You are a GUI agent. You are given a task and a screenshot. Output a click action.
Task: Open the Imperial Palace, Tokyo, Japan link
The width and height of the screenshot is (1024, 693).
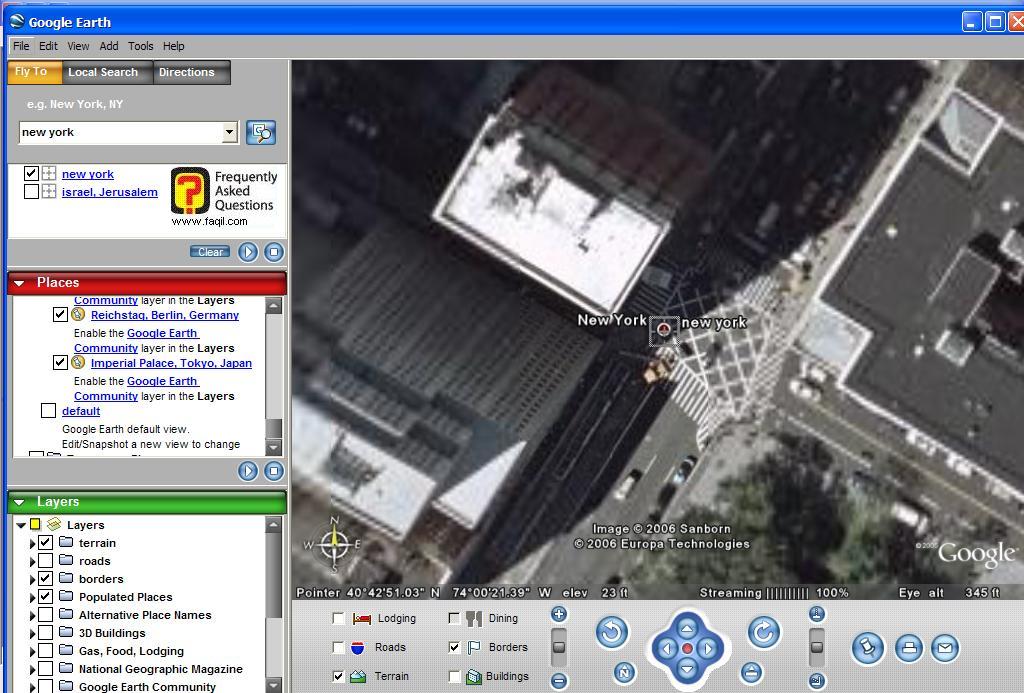click(171, 363)
